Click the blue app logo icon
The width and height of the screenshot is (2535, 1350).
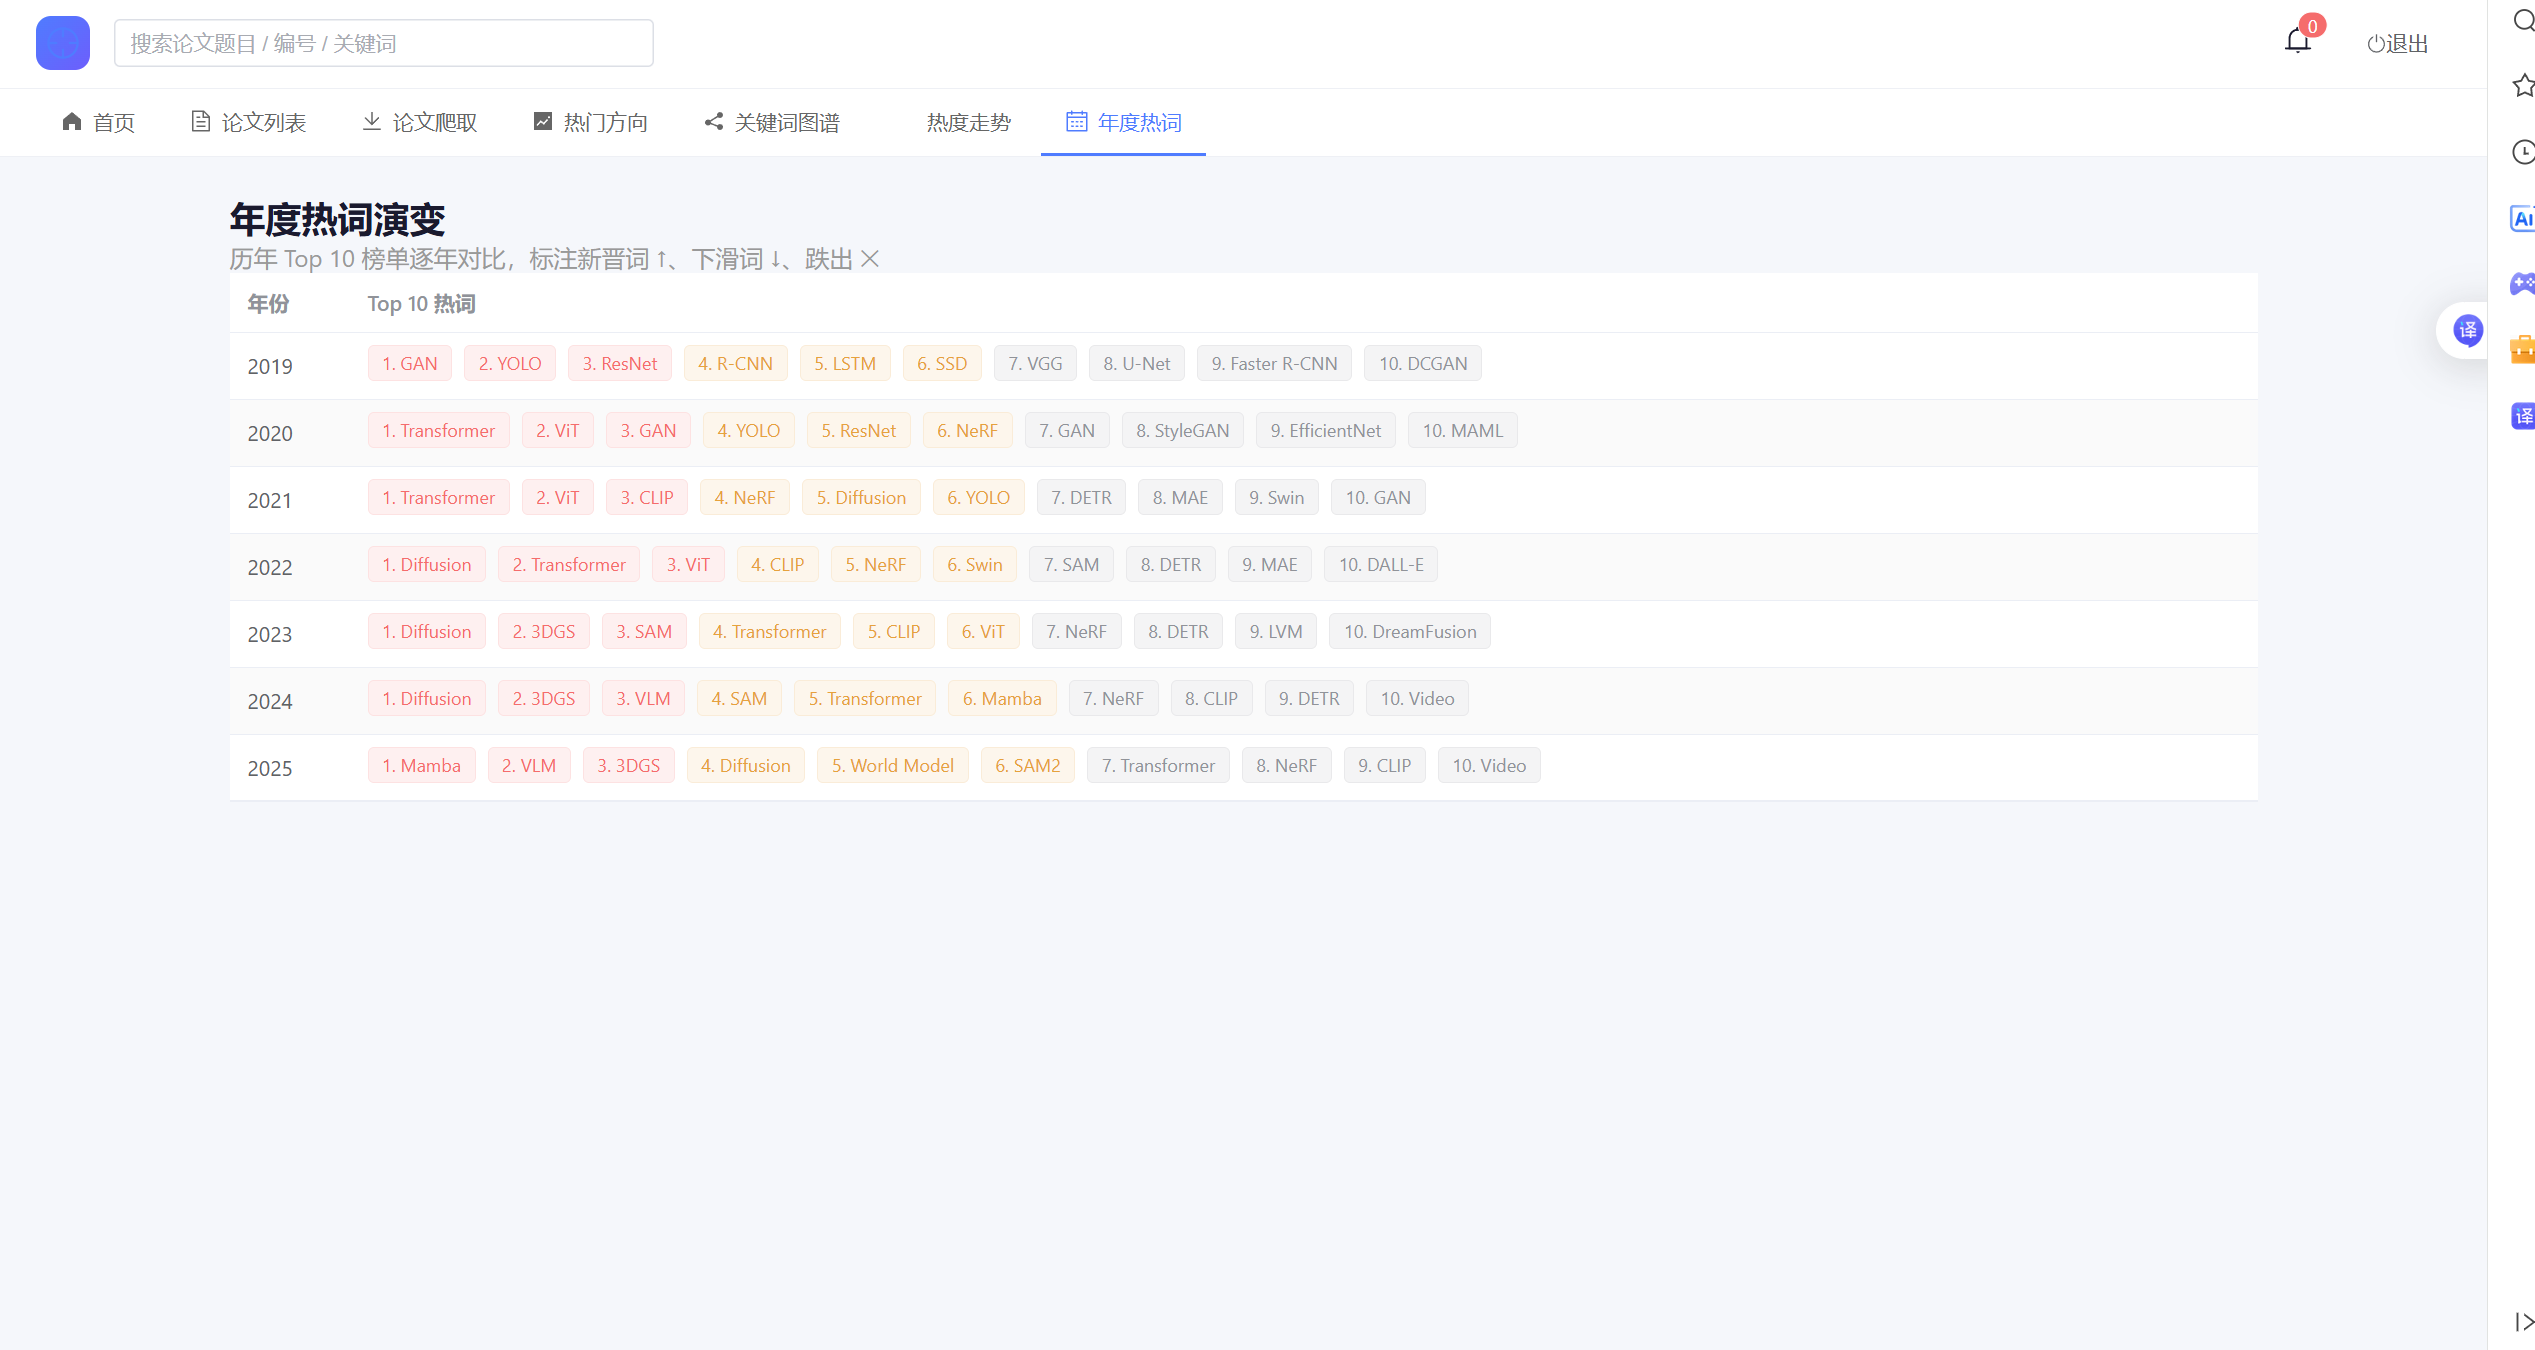63,43
